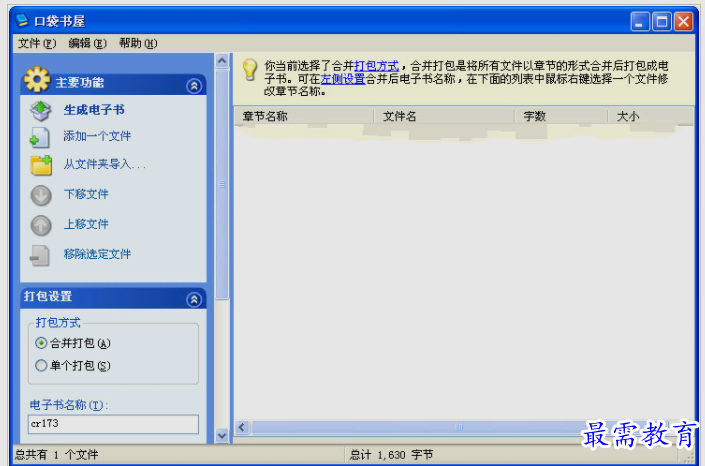
Task: Open the 打包方式 hyperlink in the tip
Action: [377, 66]
